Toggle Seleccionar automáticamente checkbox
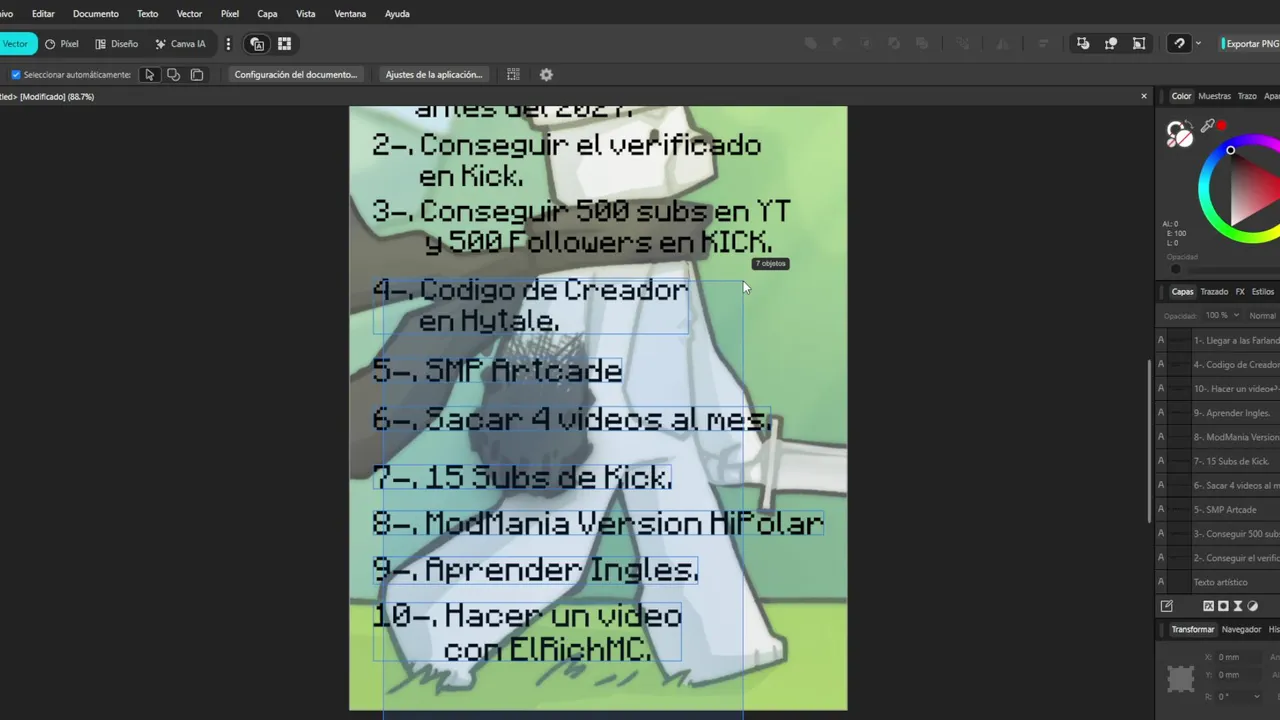Viewport: 1280px width, 720px height. (16, 75)
